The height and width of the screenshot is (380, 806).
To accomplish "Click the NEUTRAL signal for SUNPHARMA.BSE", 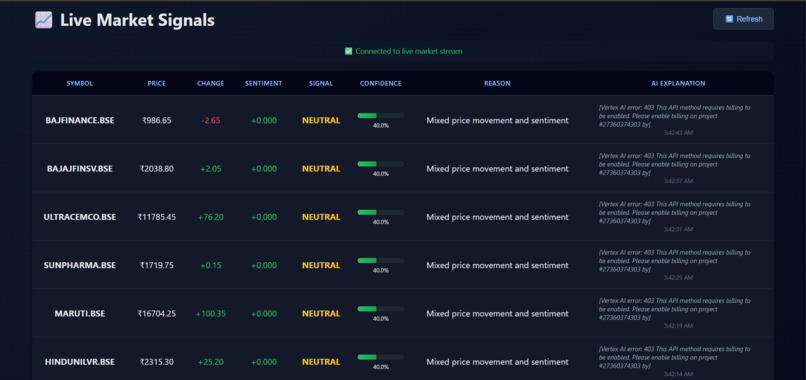I will [321, 266].
